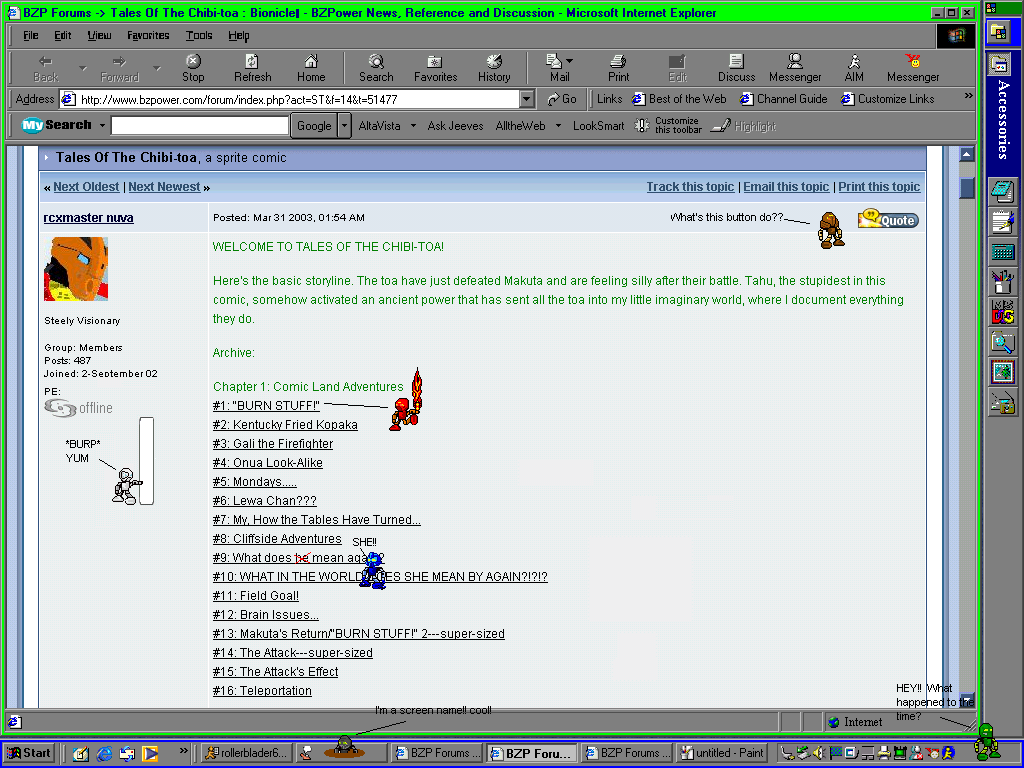Open the My Search dropdown arrow
This screenshot has width=1024, height=768.
(x=102, y=125)
